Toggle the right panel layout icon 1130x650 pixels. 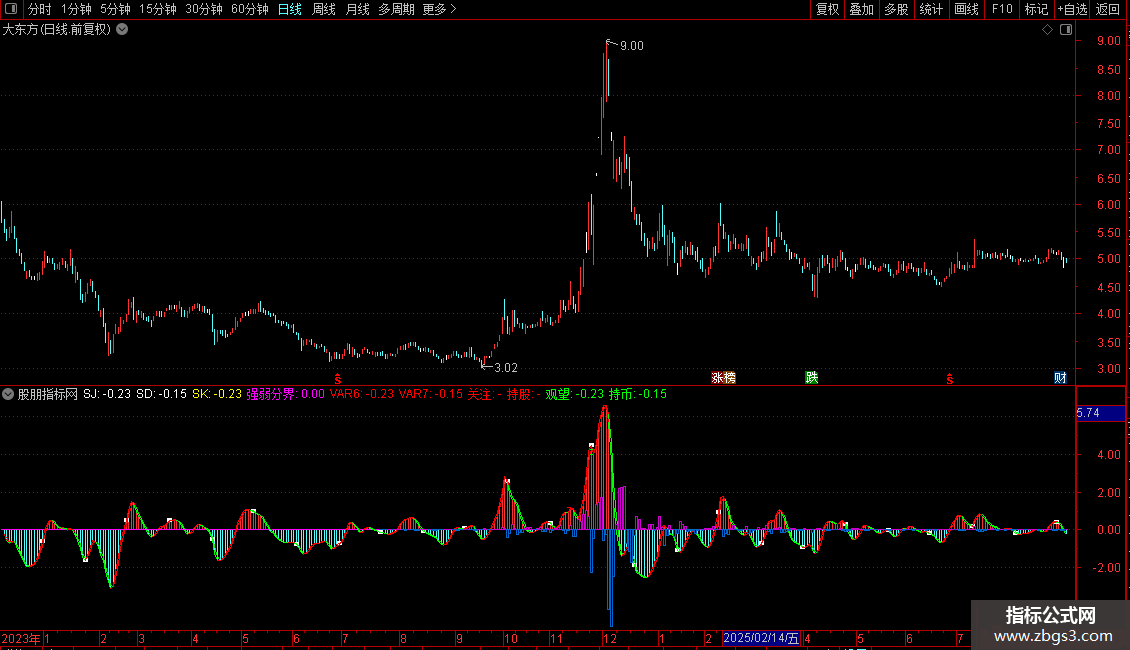click(x=1066, y=30)
